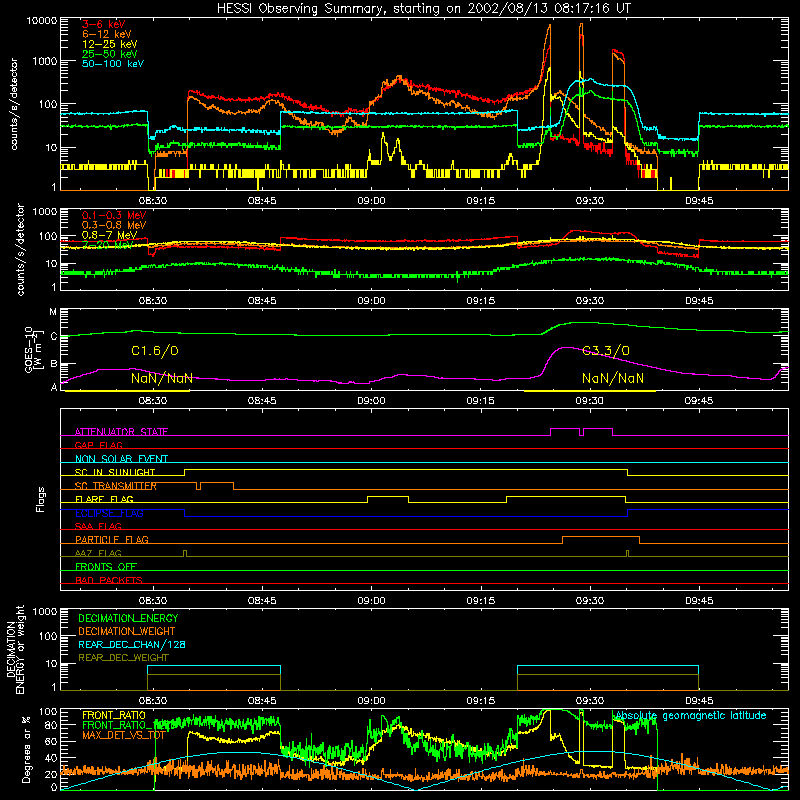Select the green 25-50 keV legend label

(109, 54)
